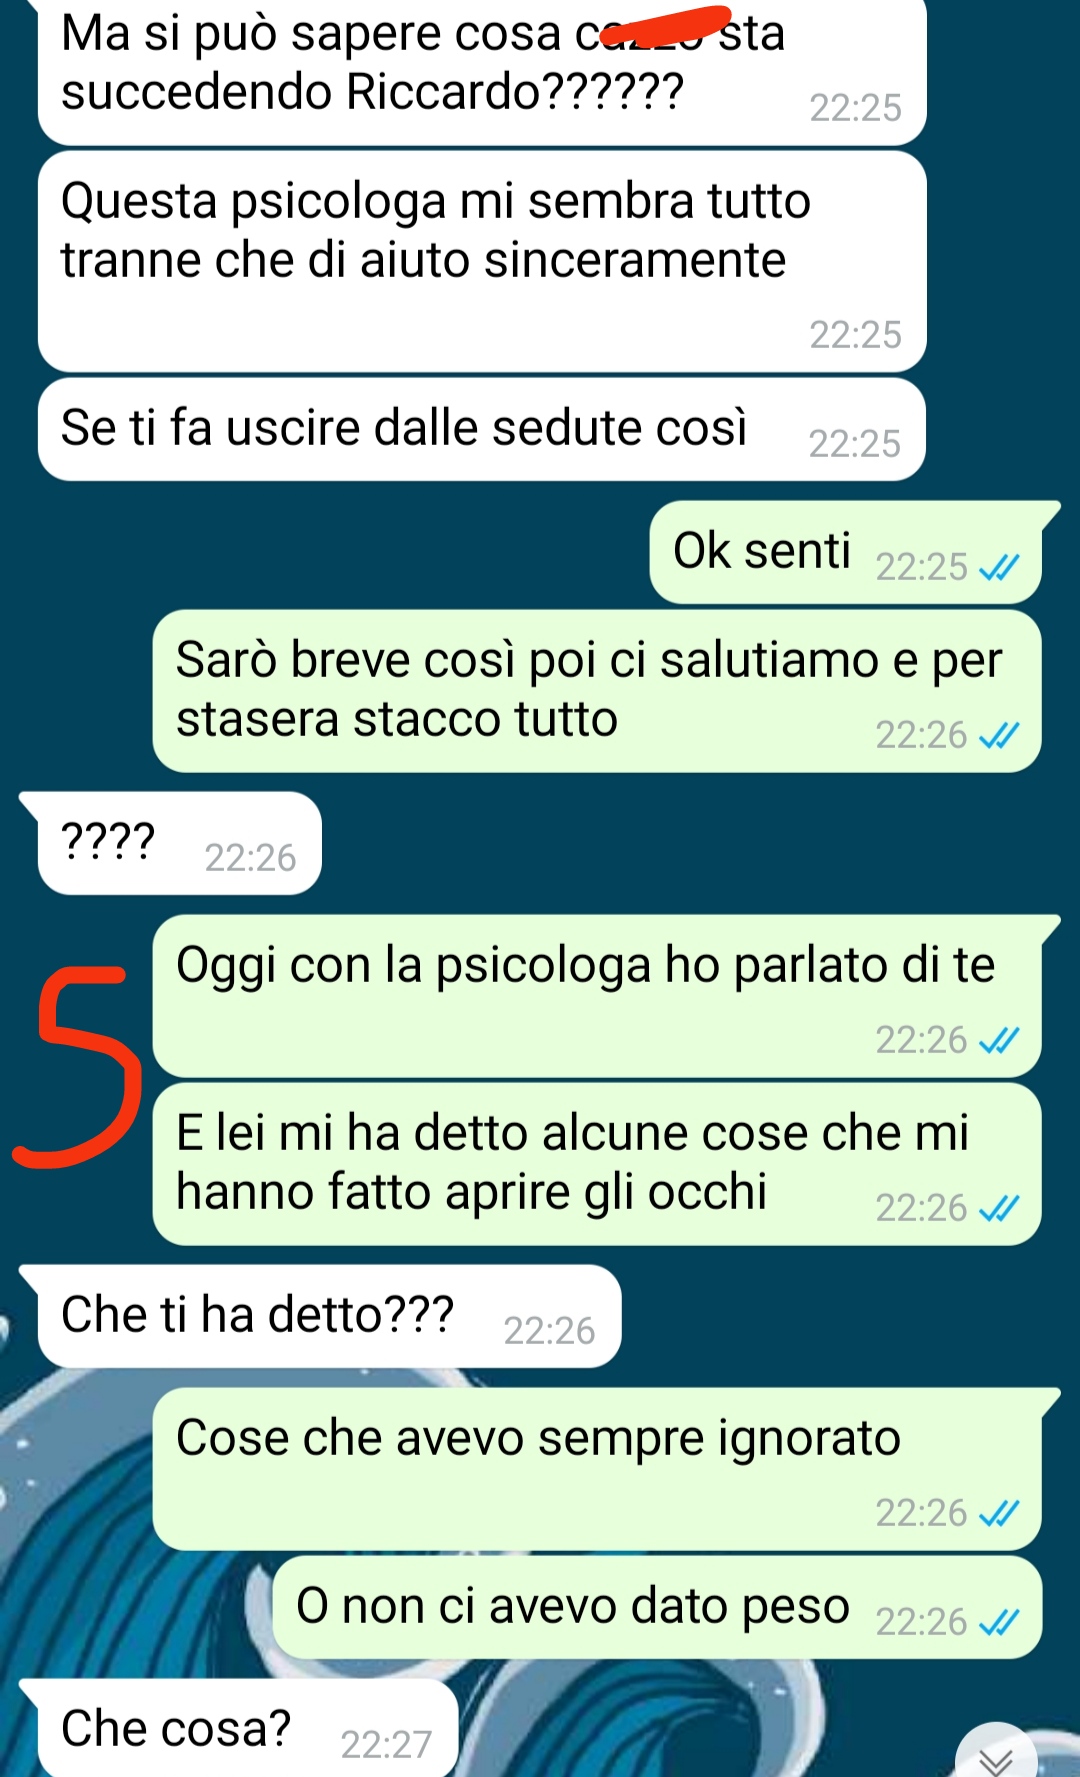The image size is (1080, 1777).
Task: Tap the double-check icon on "Sarò breve" message
Action: pos(999,736)
